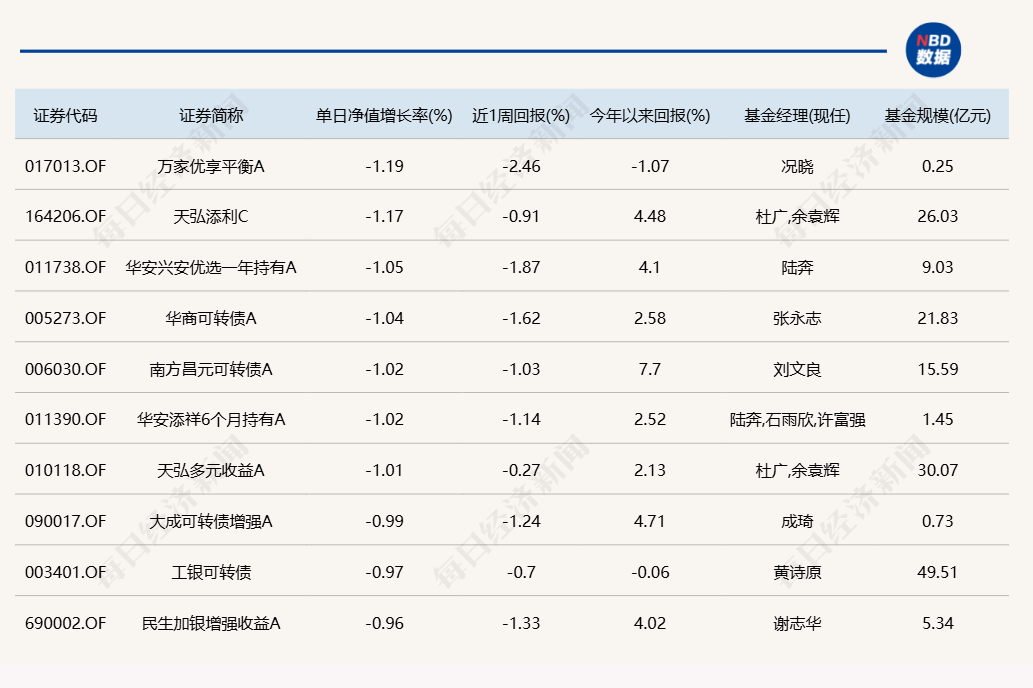1033x688 pixels.
Task: Select the code 011738.OF
Action: pos(65,267)
